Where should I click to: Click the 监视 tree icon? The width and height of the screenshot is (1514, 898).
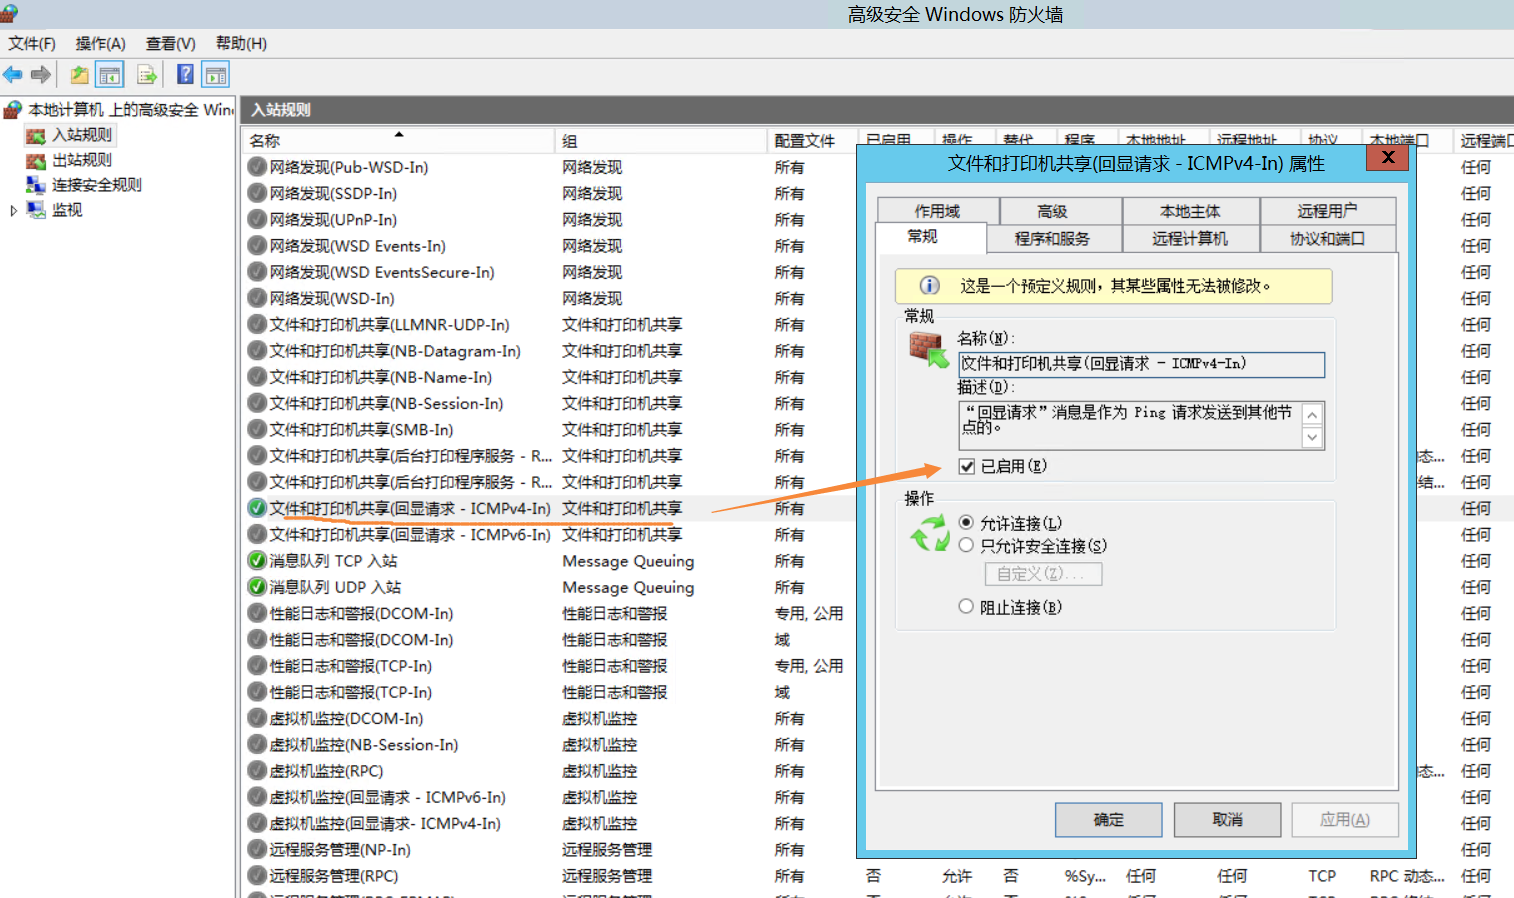[36, 210]
